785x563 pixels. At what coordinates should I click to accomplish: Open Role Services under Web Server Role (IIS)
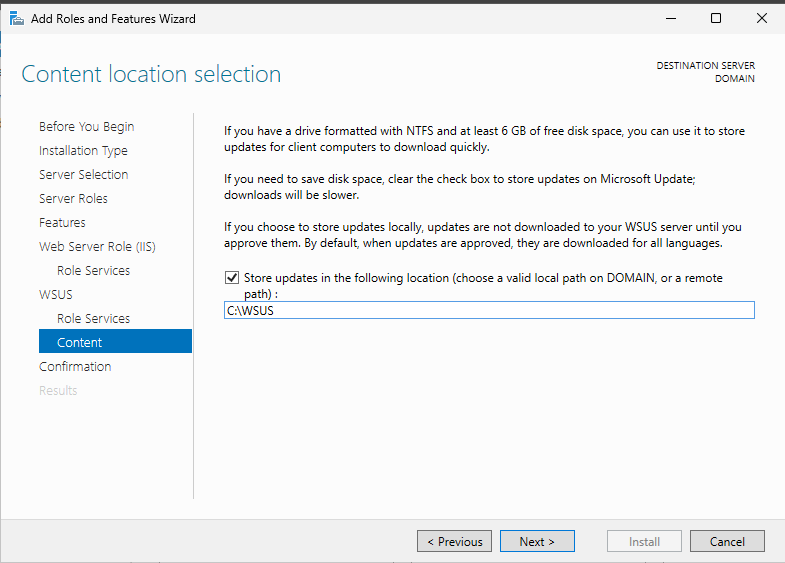coord(93,271)
